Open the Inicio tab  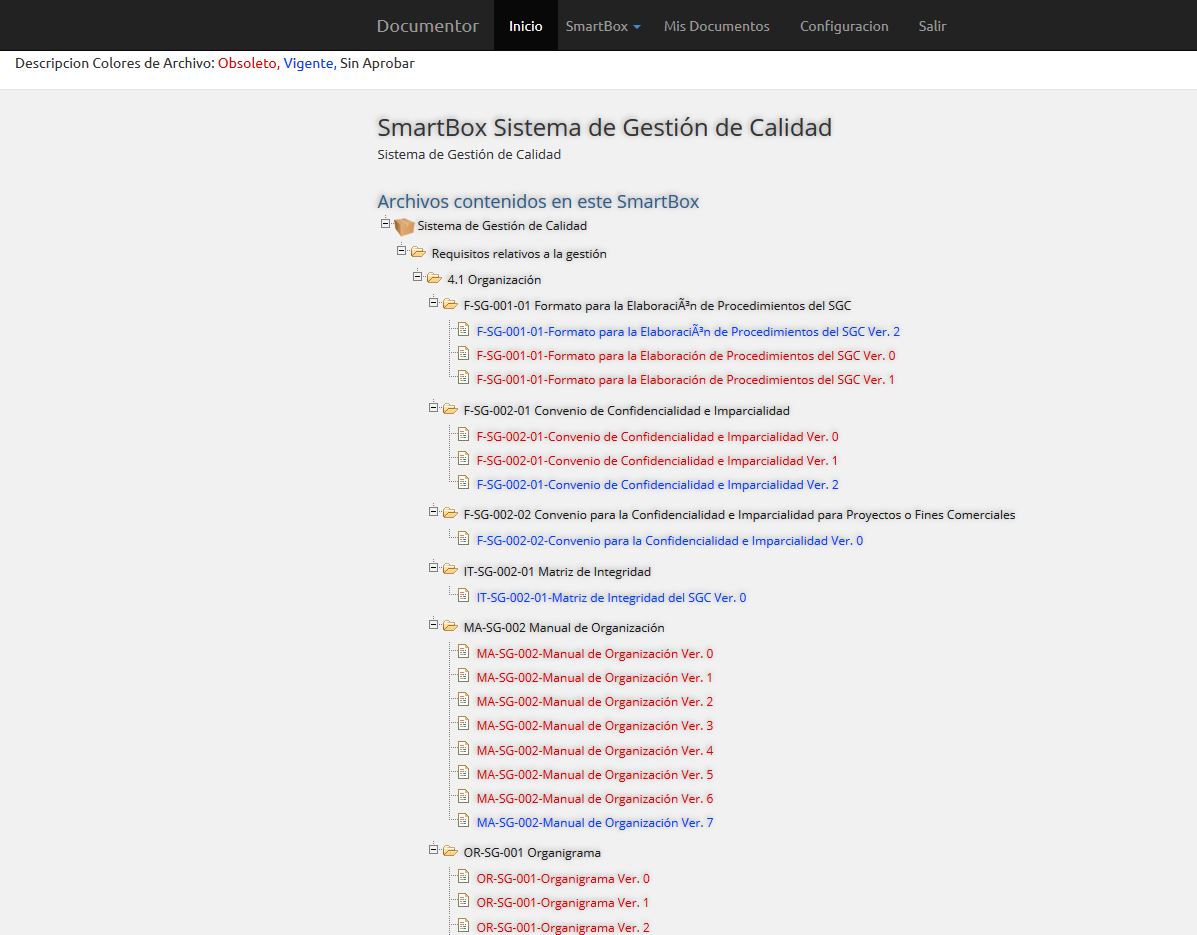[x=525, y=26]
